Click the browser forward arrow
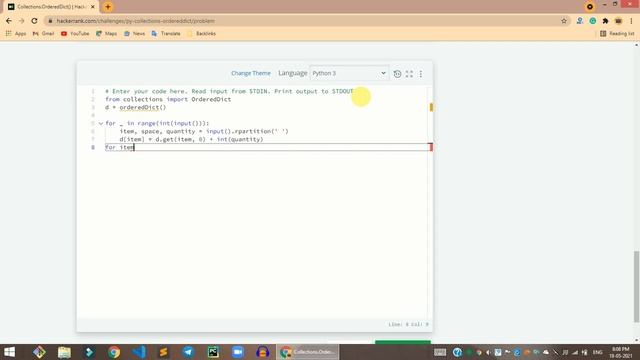 22,21
